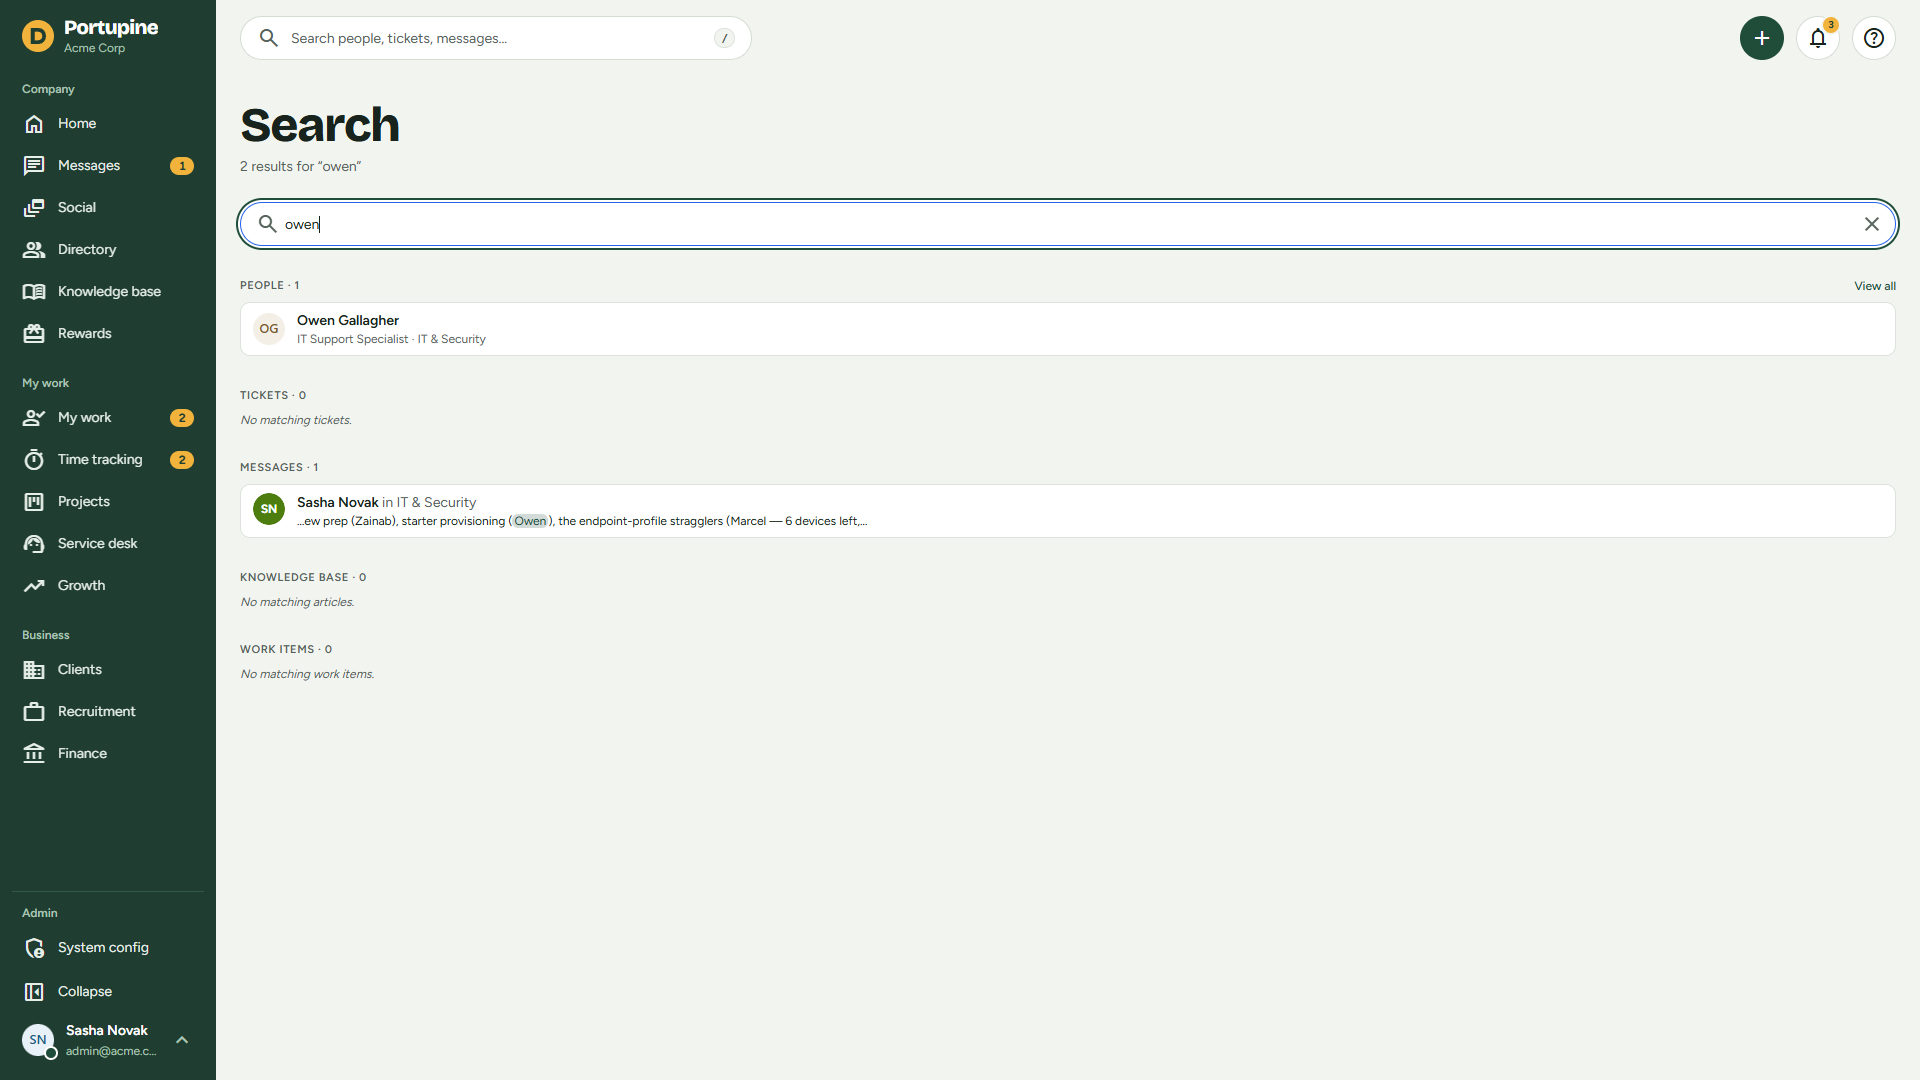The width and height of the screenshot is (1920, 1080).
Task: Click the green plus create button
Action: click(1762, 38)
